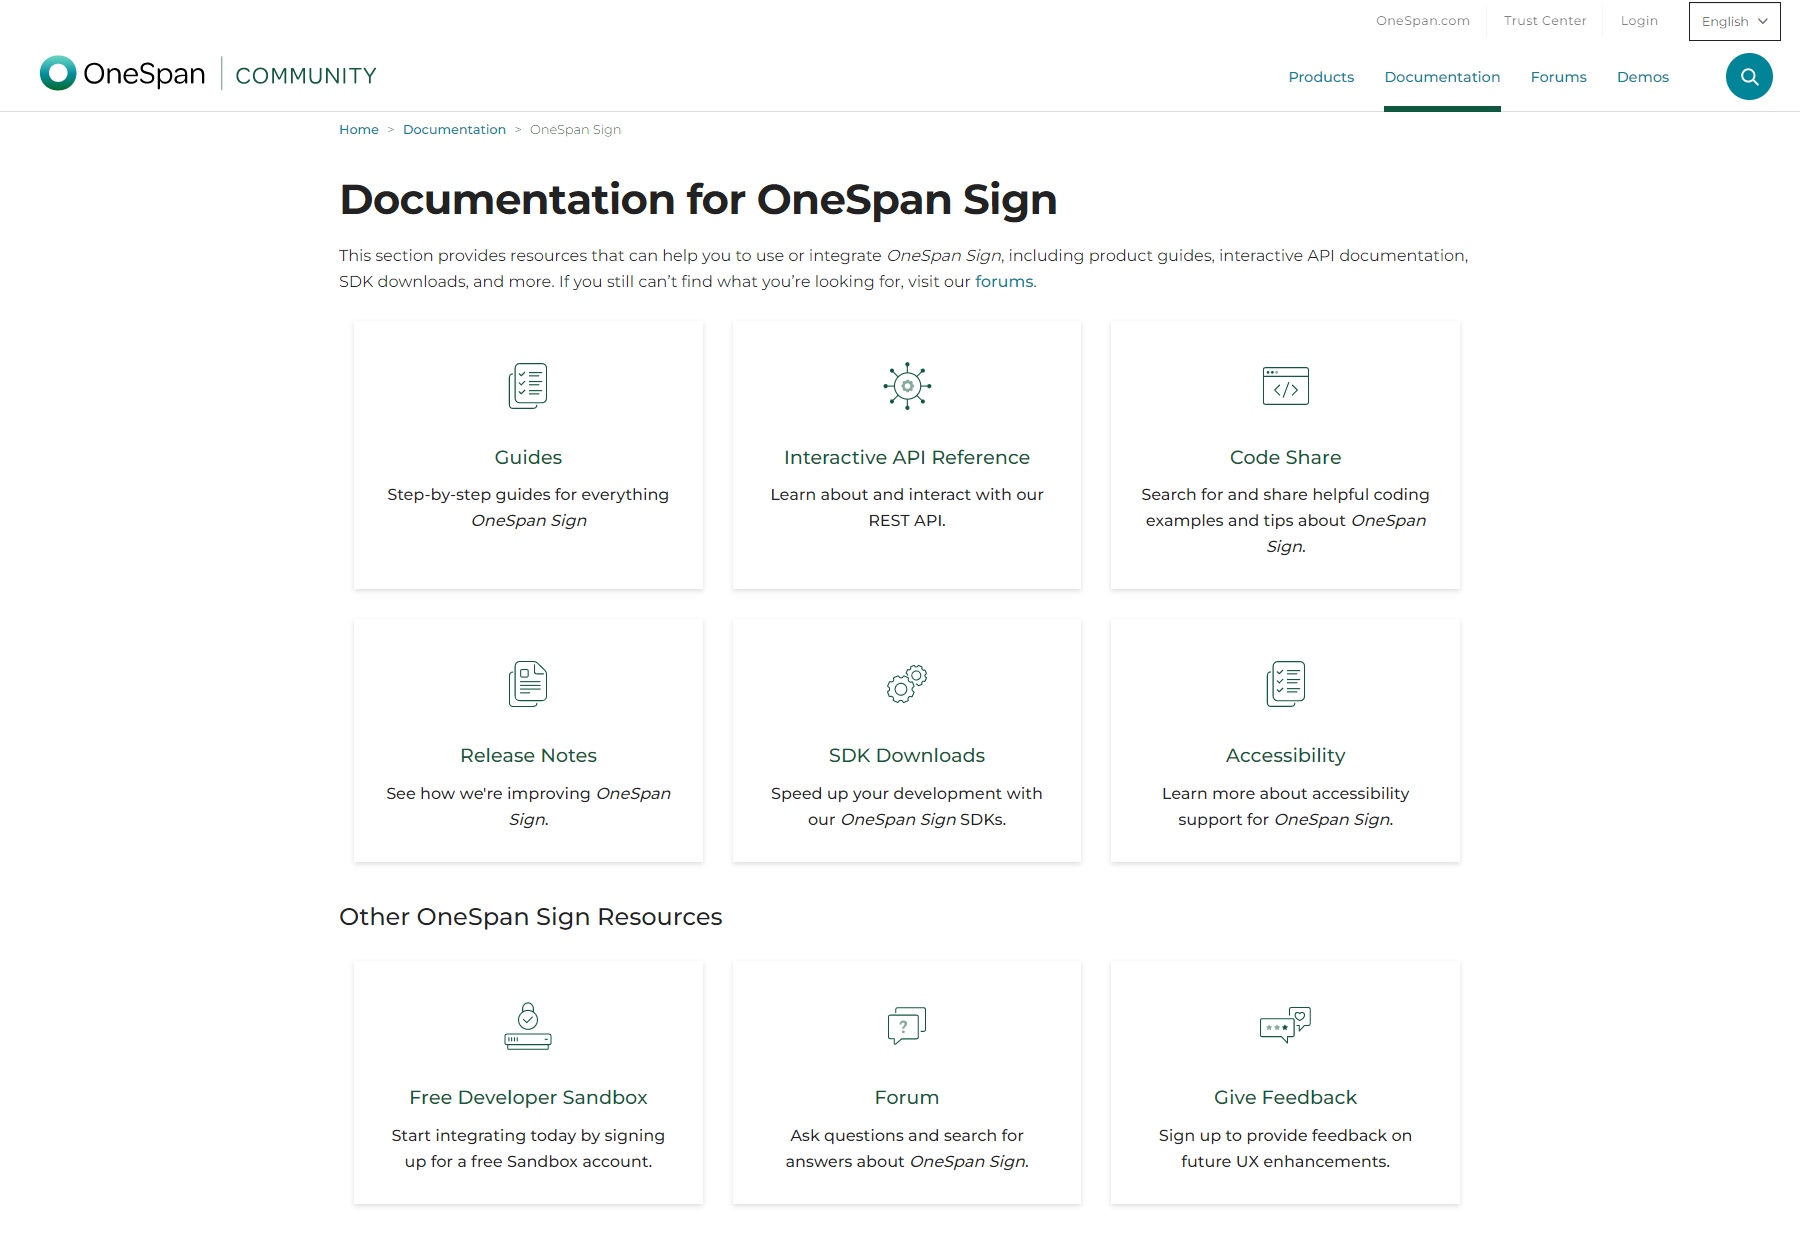Click 'Speed up your development with' text

tap(907, 794)
